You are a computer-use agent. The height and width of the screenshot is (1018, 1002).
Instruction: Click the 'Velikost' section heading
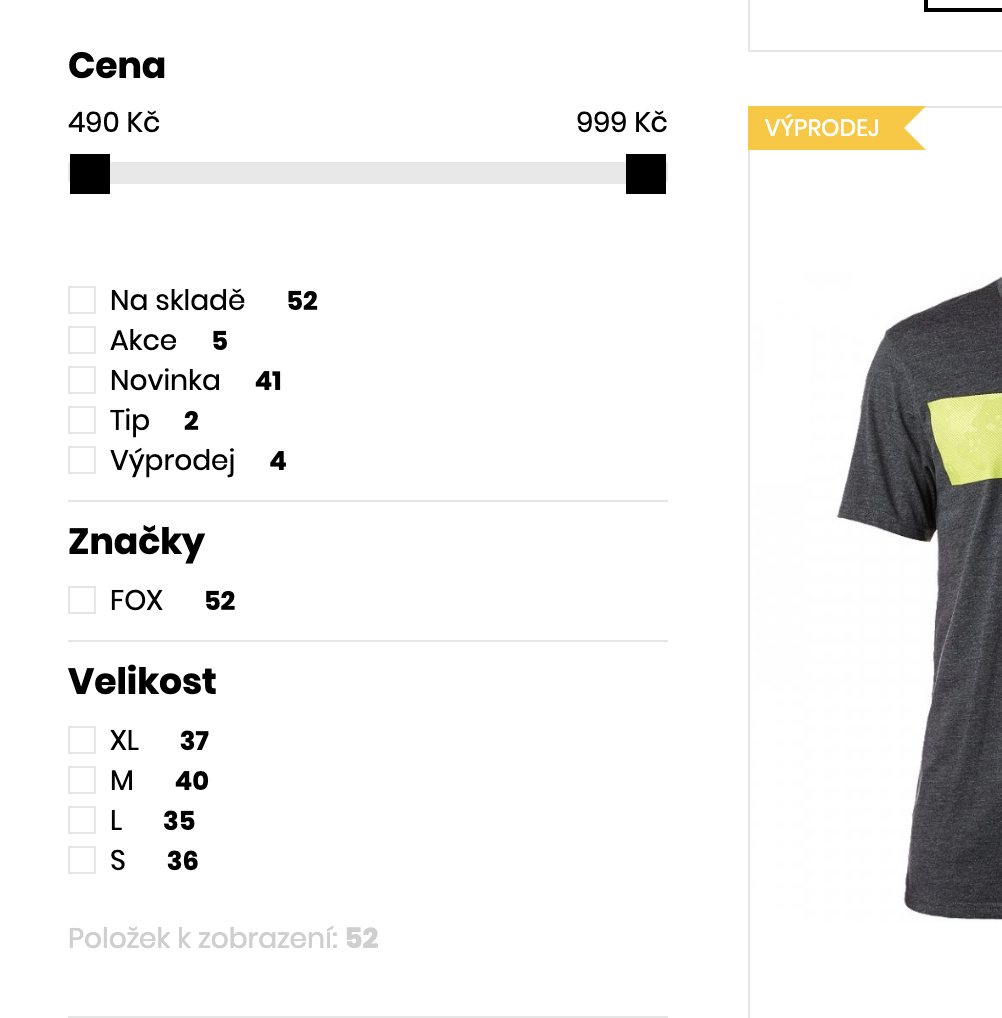click(142, 681)
